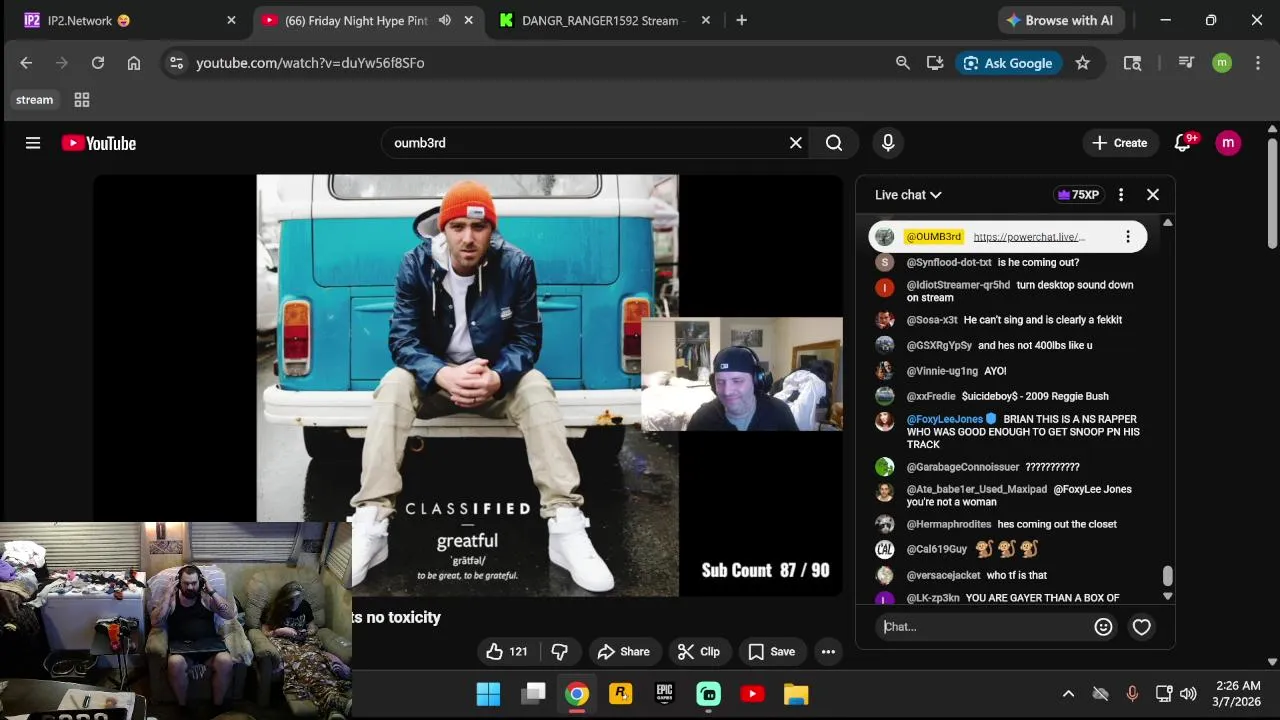1280x720 pixels.
Task: Open the 'stream' bookmark folder
Action: pos(34,100)
